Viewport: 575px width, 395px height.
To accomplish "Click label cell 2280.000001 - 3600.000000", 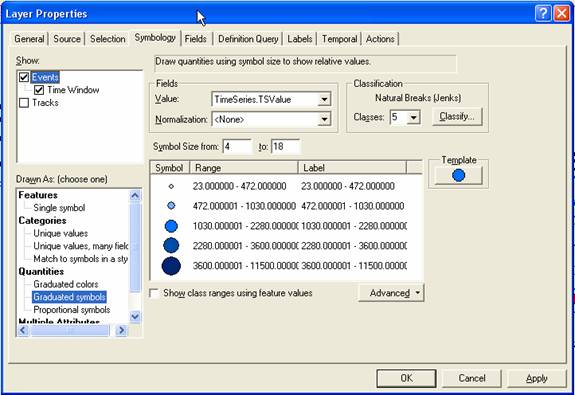I will coord(354,246).
